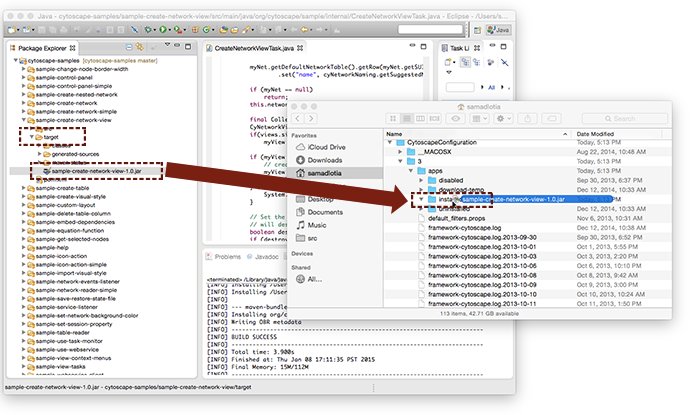
Task: Switch Finder to icon view
Action: click(393, 119)
